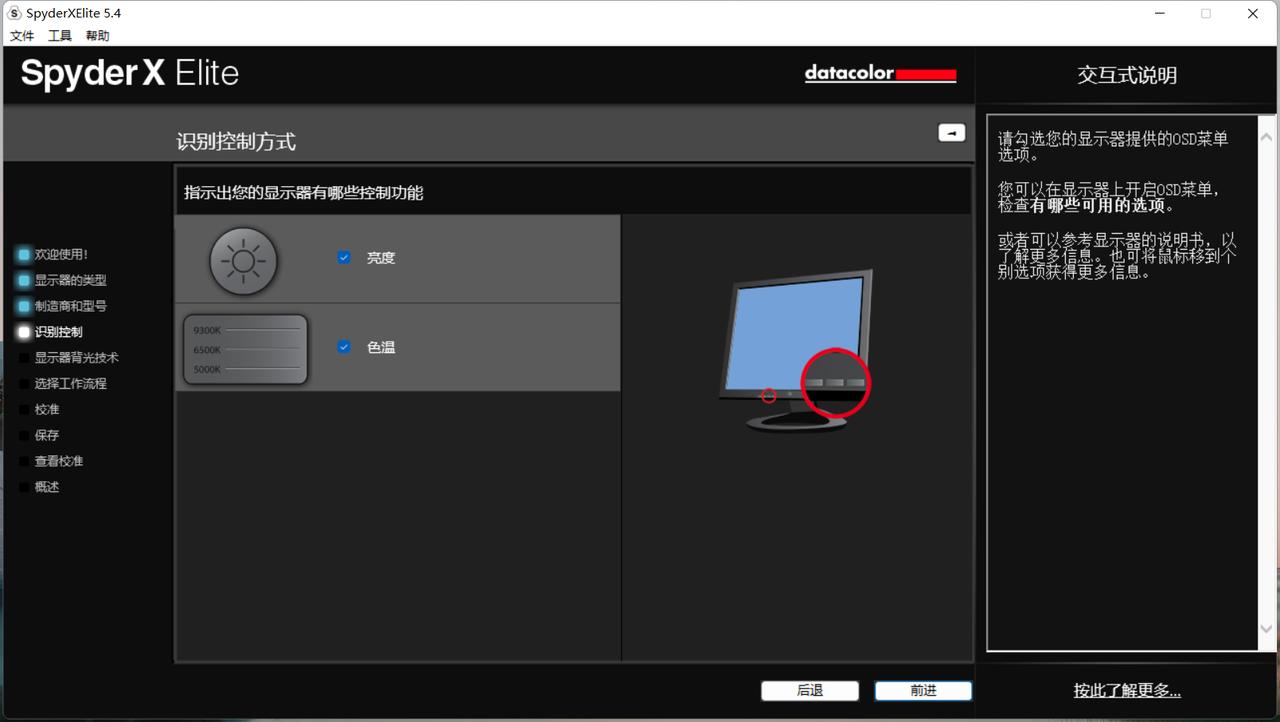Click the monitor illustration image
The height and width of the screenshot is (722, 1280).
(x=795, y=350)
